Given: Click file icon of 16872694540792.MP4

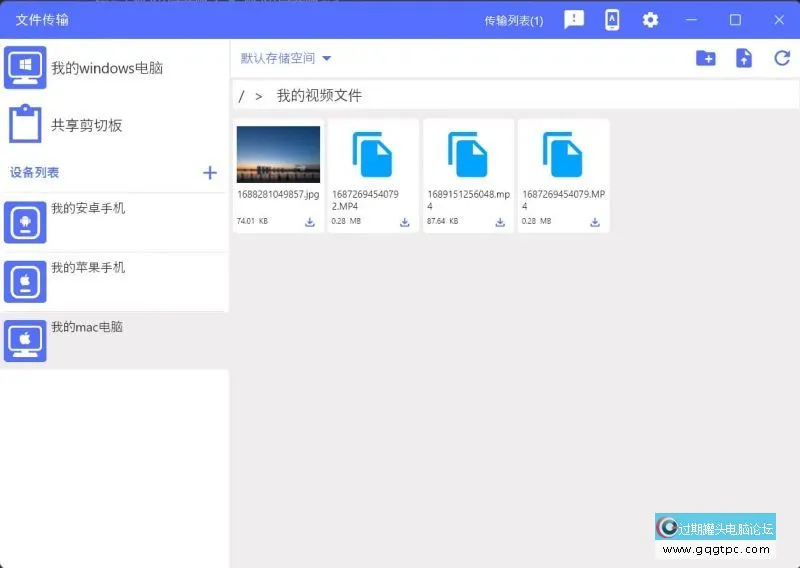Looking at the screenshot, I should pos(372,154).
